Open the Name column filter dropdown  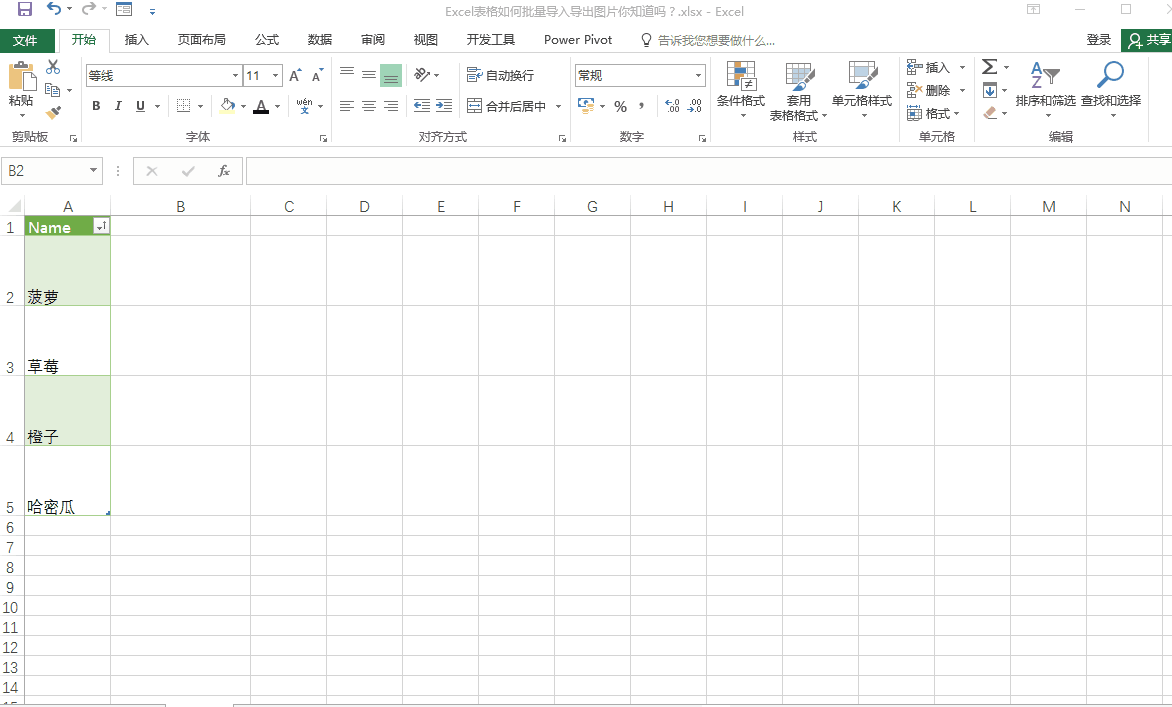point(100,227)
